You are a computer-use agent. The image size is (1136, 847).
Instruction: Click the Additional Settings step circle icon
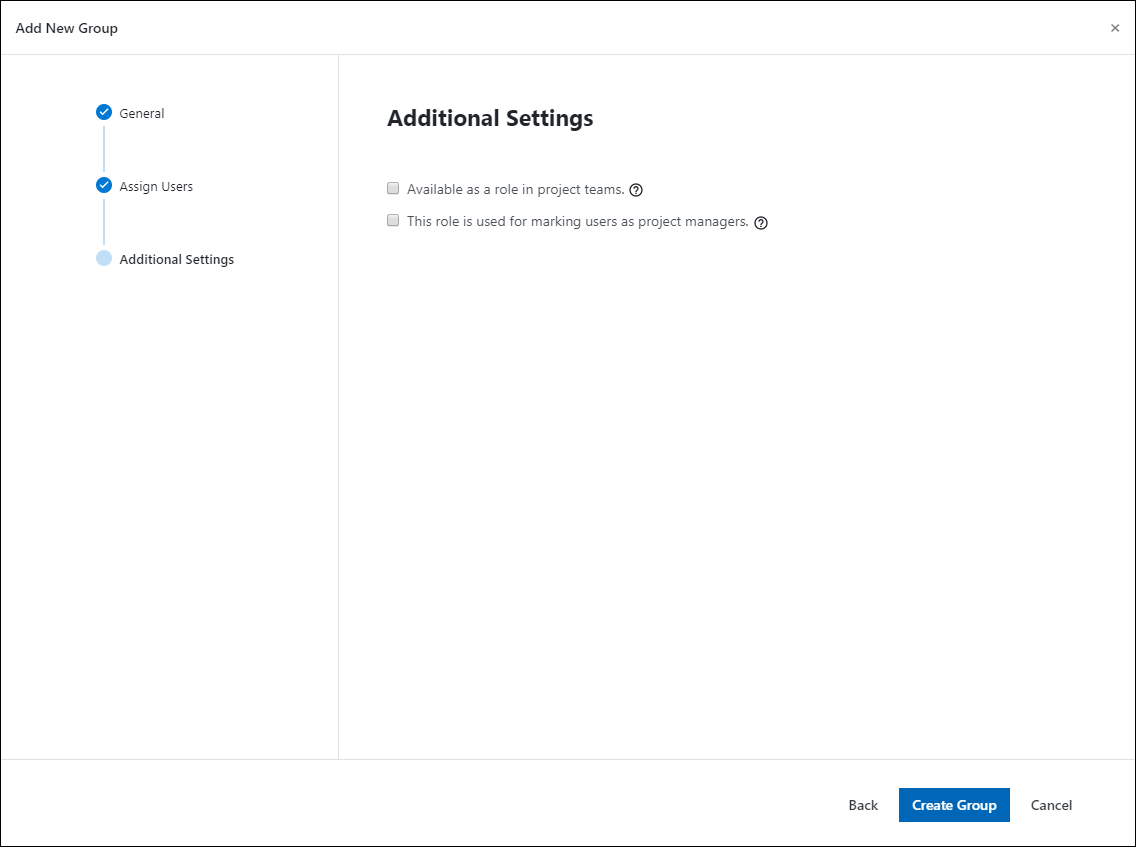[x=104, y=258]
